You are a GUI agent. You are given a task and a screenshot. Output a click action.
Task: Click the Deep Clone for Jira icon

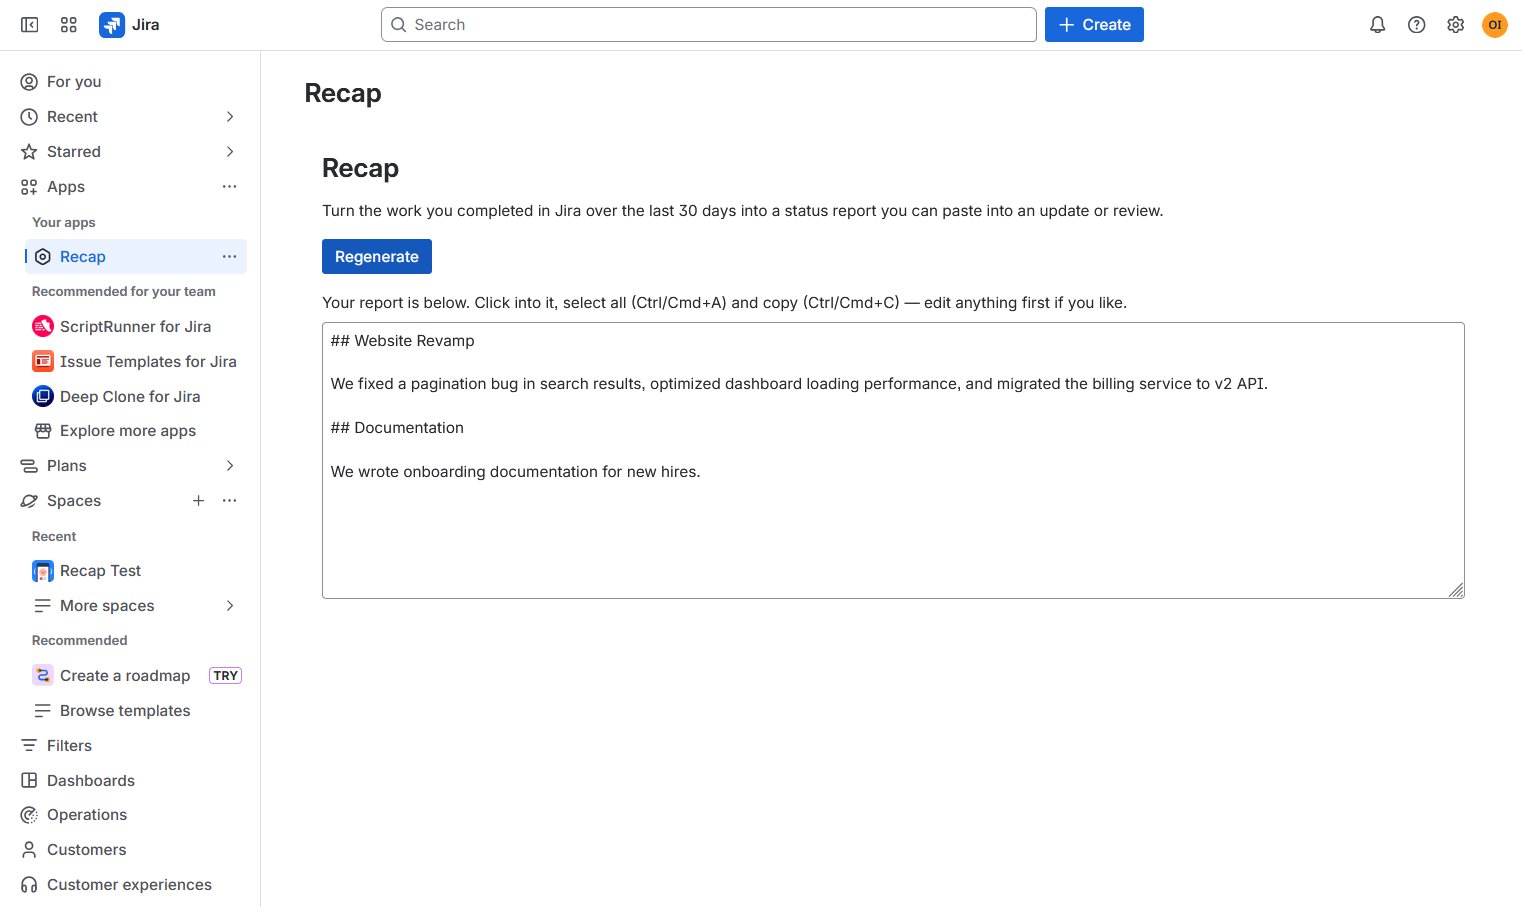coord(43,397)
